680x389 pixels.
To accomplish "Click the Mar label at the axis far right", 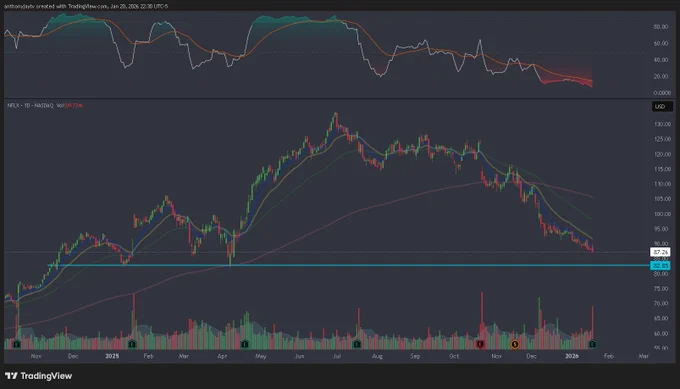I will click(x=644, y=356).
